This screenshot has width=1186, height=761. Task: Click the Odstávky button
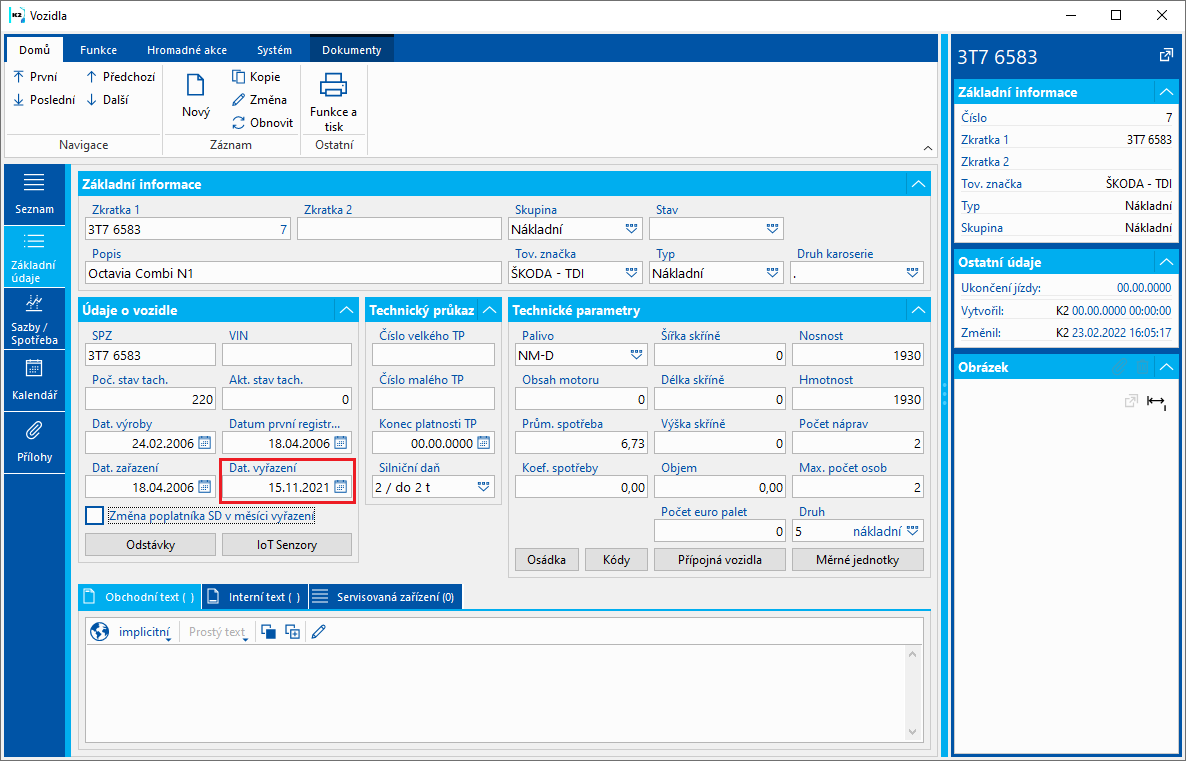[x=151, y=545]
